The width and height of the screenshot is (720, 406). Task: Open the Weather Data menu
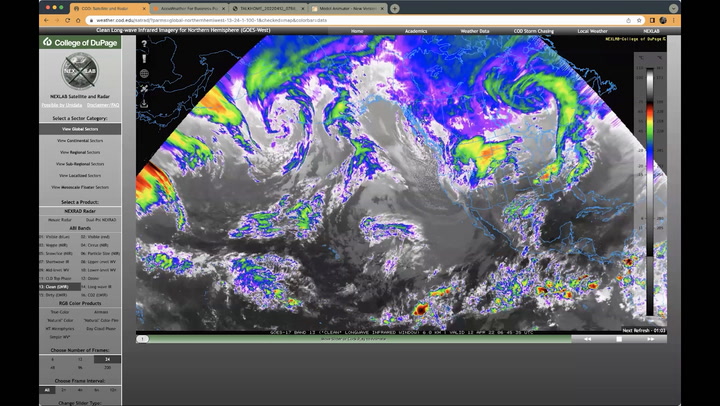(474, 31)
